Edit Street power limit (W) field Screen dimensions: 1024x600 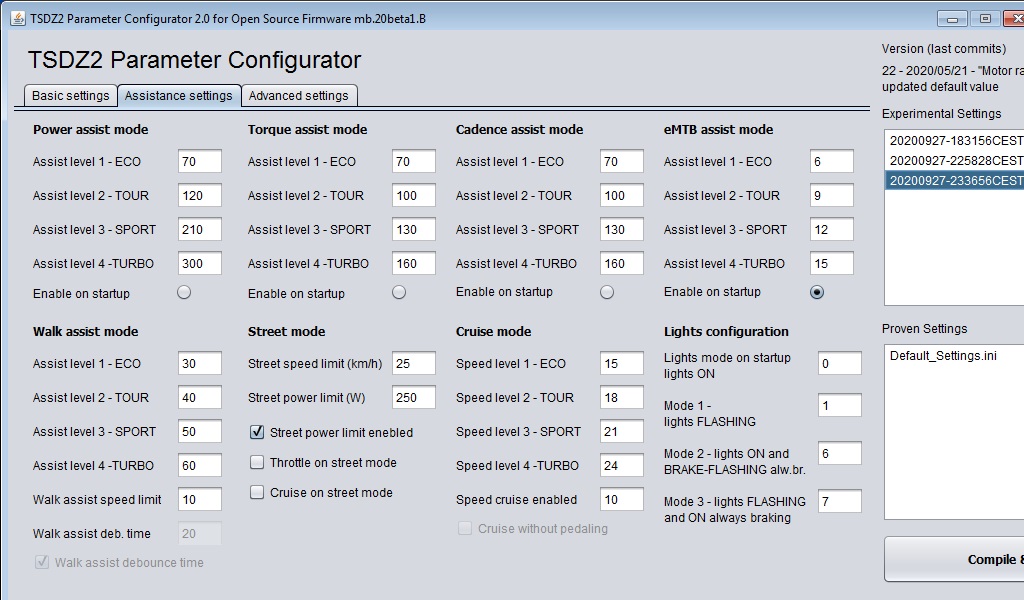(x=414, y=397)
